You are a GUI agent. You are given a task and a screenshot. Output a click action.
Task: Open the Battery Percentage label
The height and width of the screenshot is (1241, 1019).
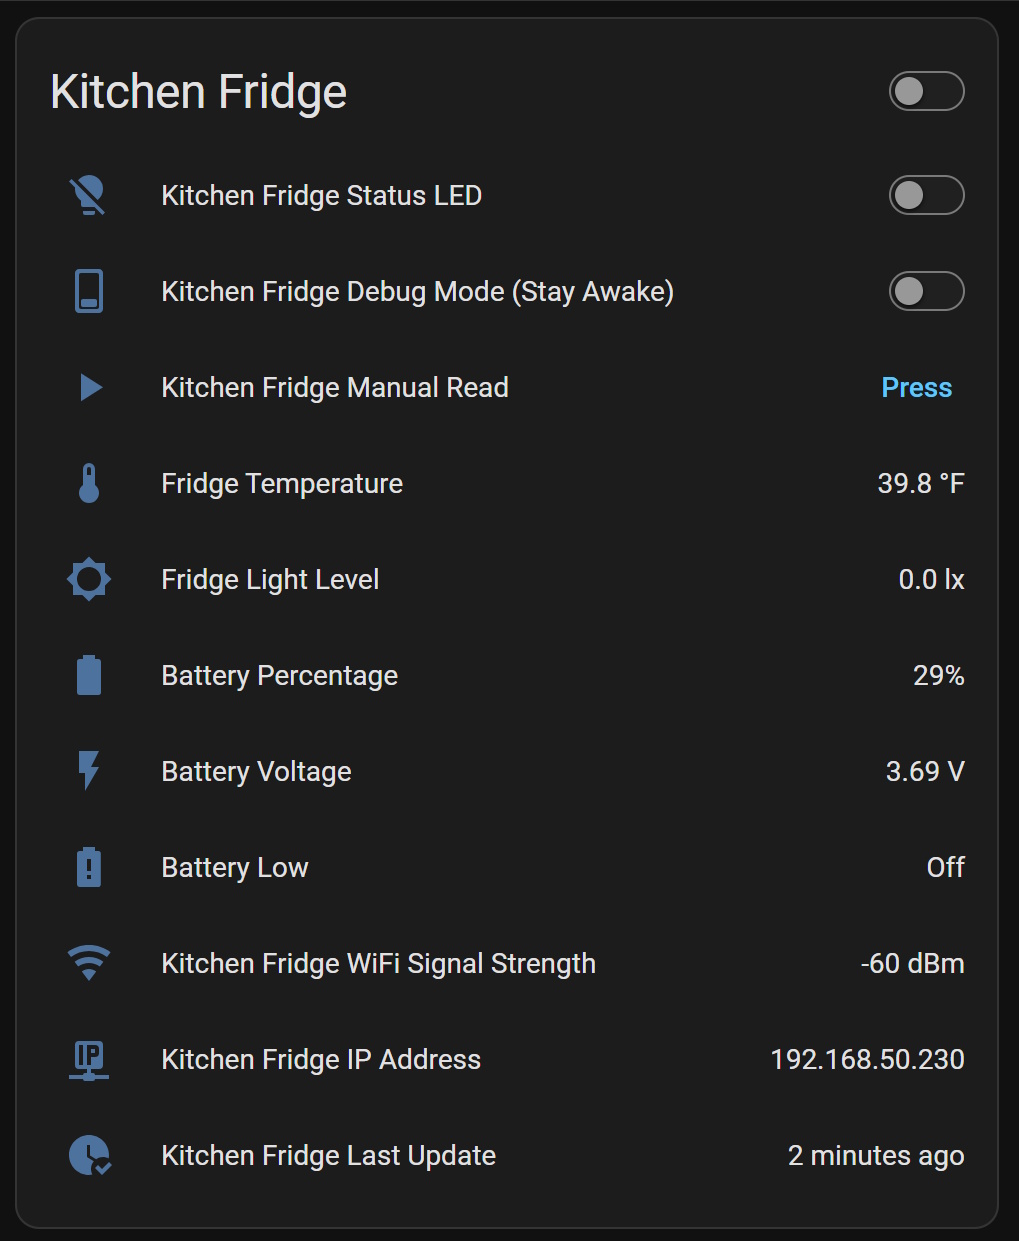(280, 675)
